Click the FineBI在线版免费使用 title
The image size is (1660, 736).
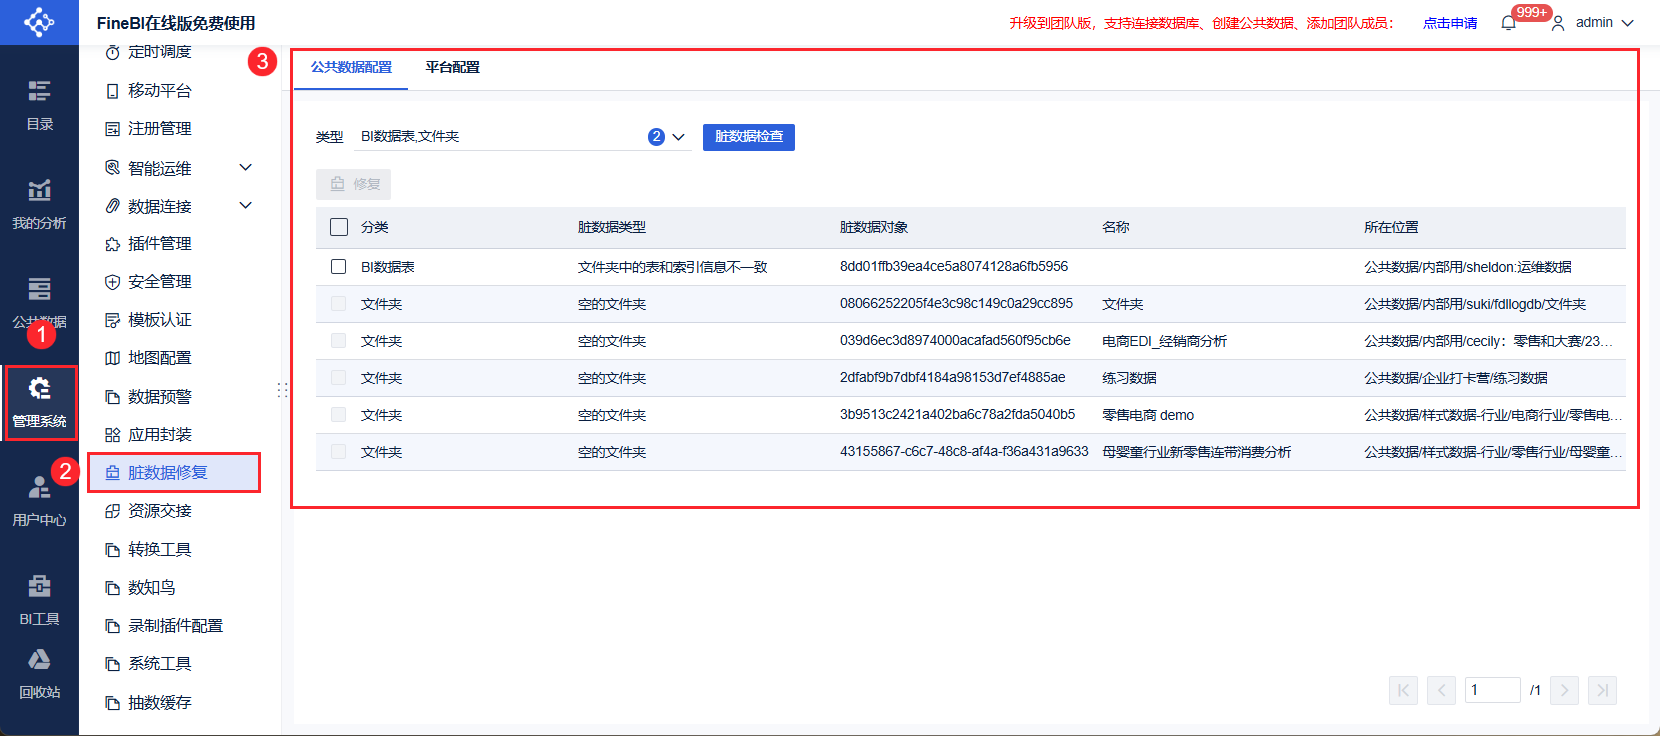(x=176, y=23)
